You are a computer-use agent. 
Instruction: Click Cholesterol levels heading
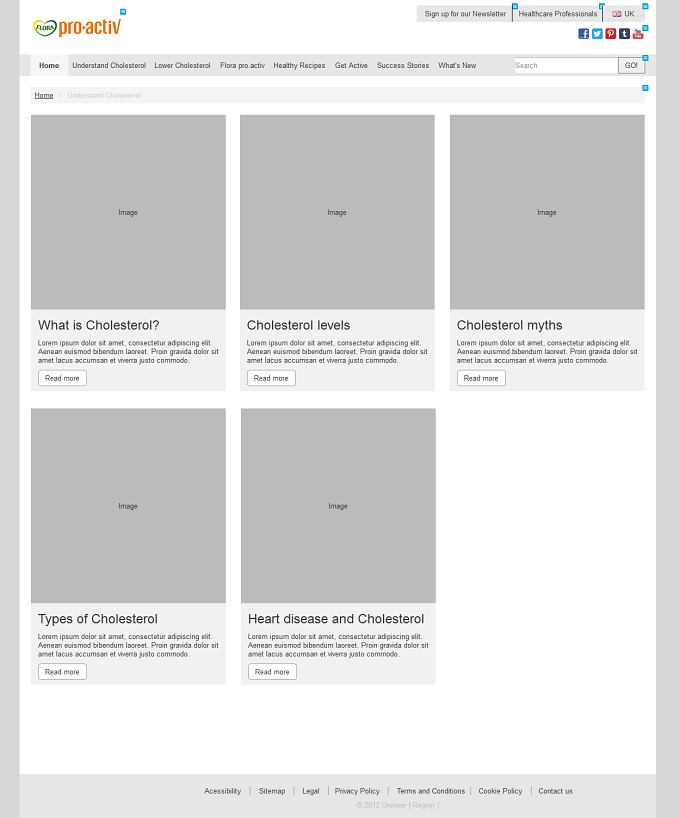tap(299, 326)
